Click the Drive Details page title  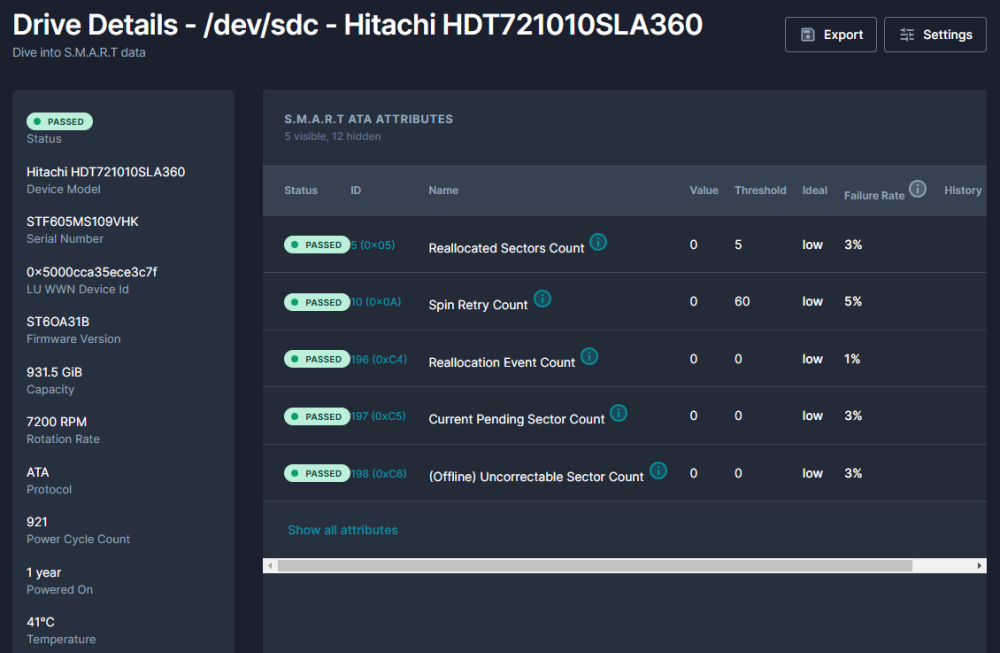(358, 25)
